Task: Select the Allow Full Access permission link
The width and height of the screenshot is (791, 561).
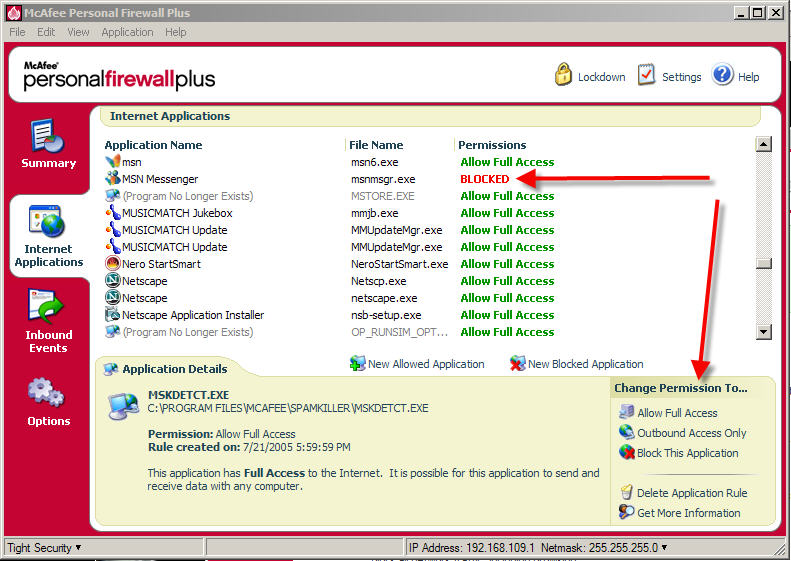Action: [x=677, y=413]
